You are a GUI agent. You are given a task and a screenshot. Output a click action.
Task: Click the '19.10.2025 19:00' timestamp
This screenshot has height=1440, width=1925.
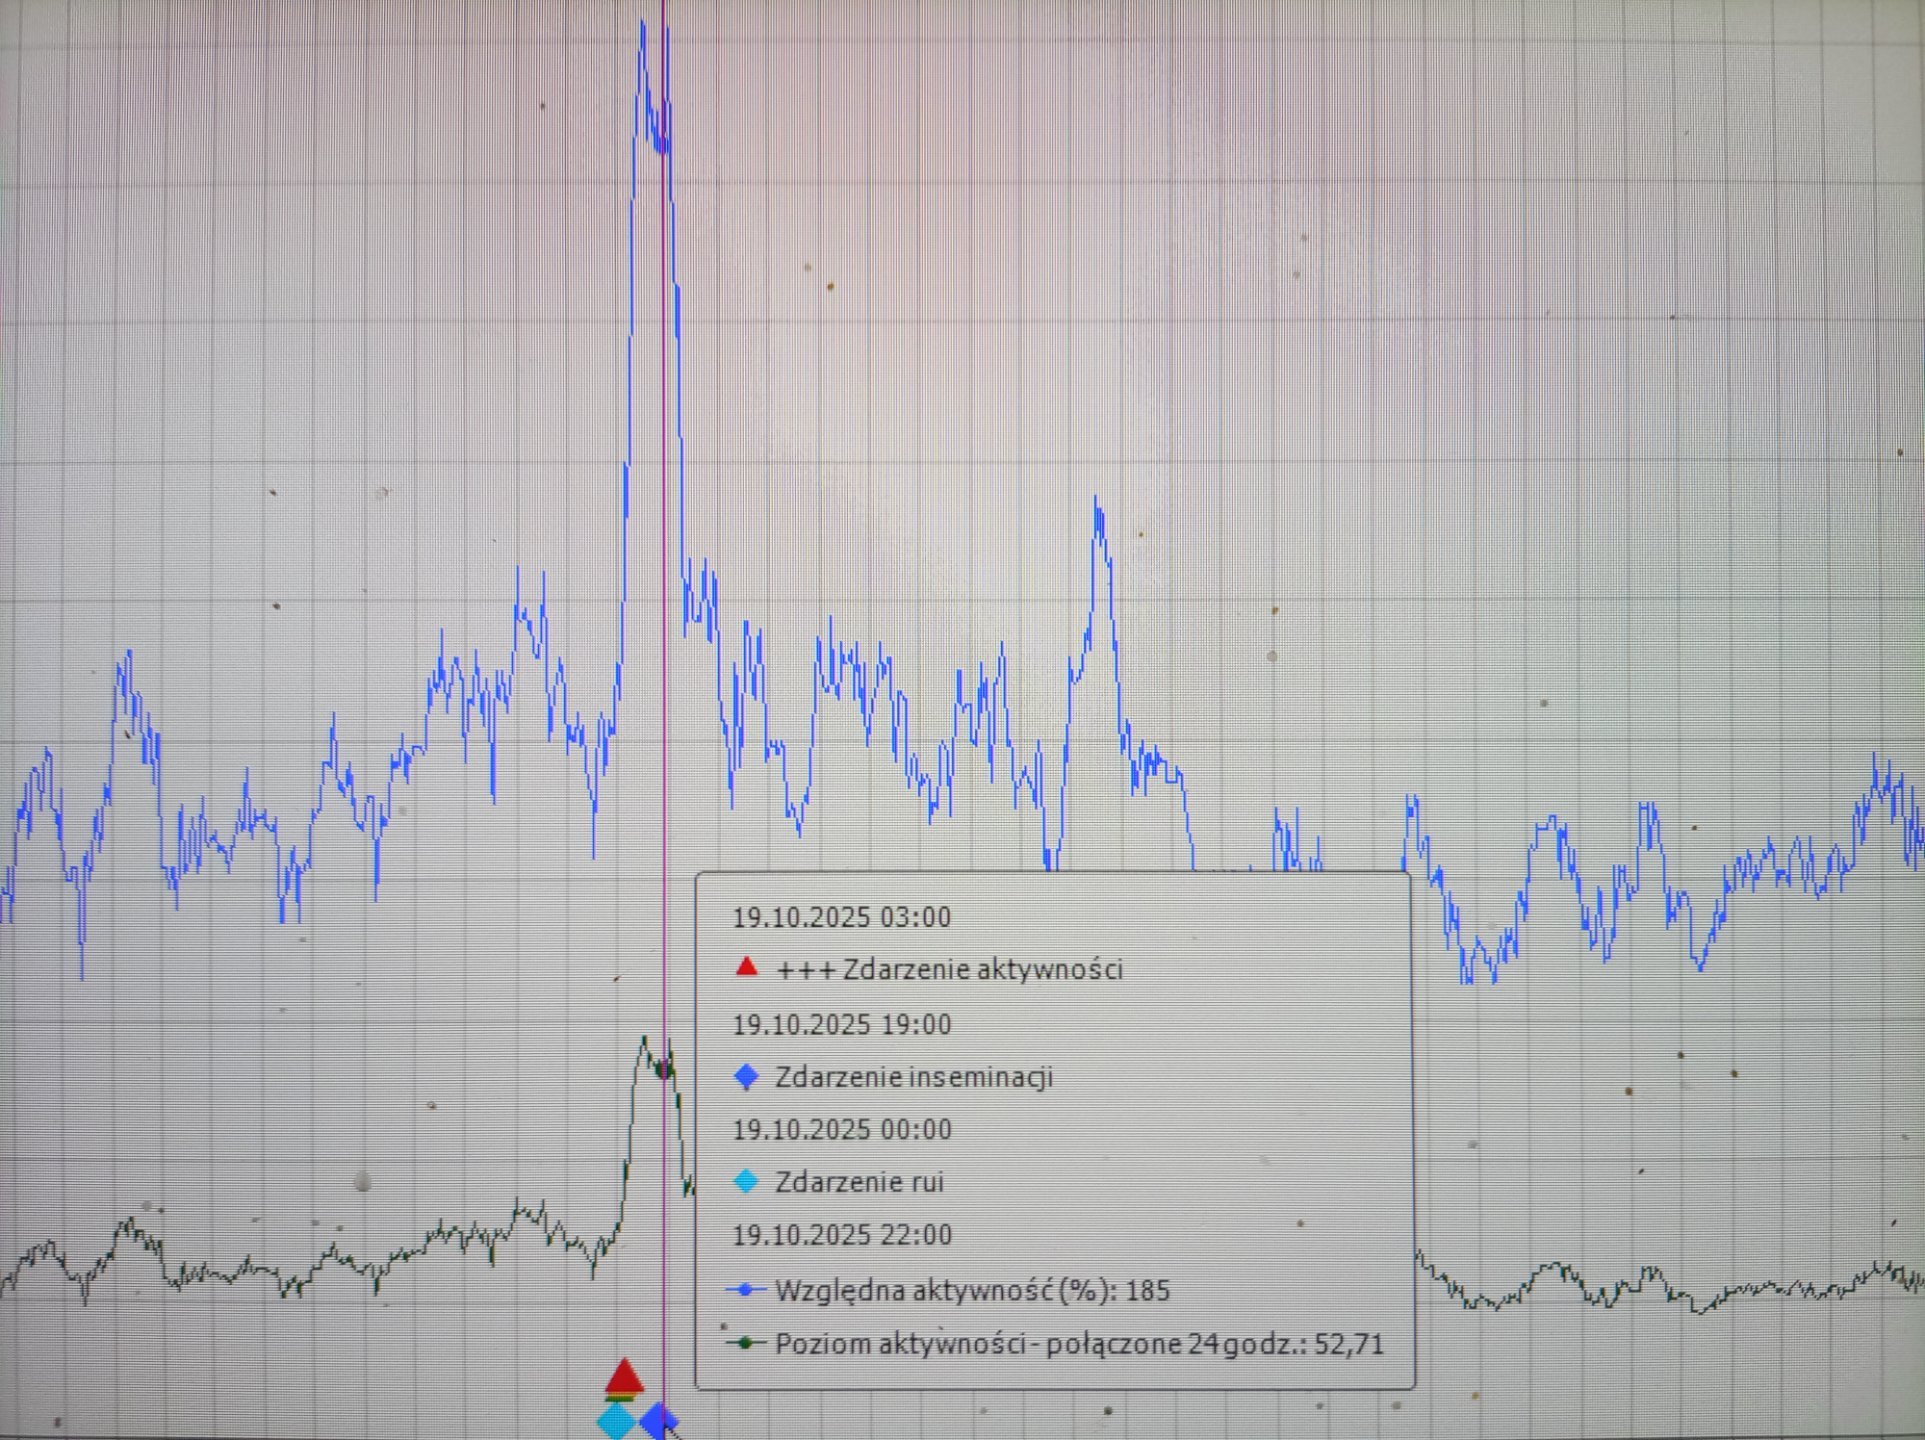coord(841,1024)
